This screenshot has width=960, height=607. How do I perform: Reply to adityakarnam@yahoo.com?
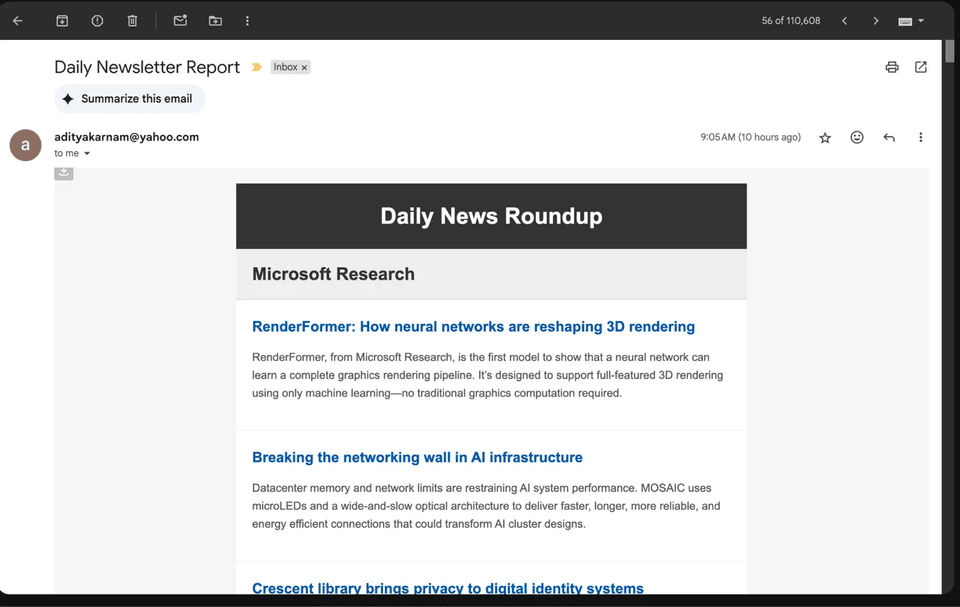coord(889,137)
